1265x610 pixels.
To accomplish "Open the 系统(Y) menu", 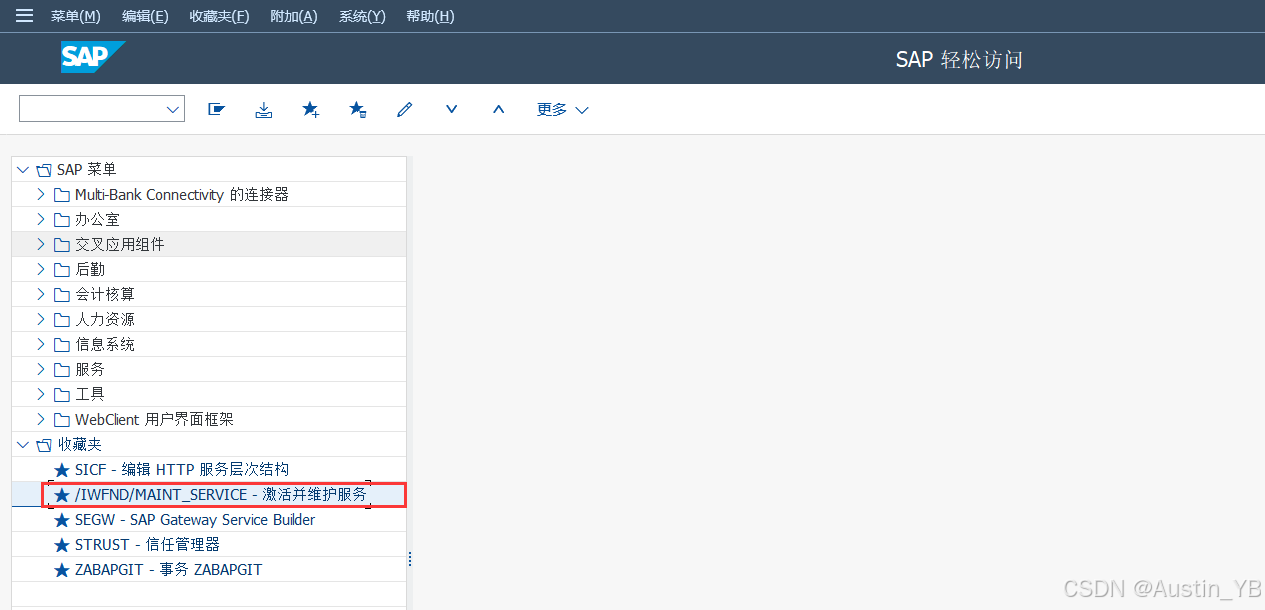I will (x=362, y=16).
